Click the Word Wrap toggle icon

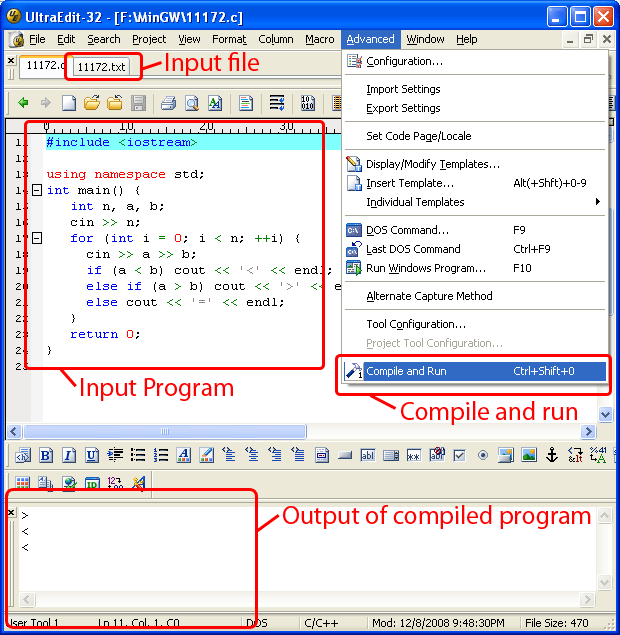pos(277,103)
